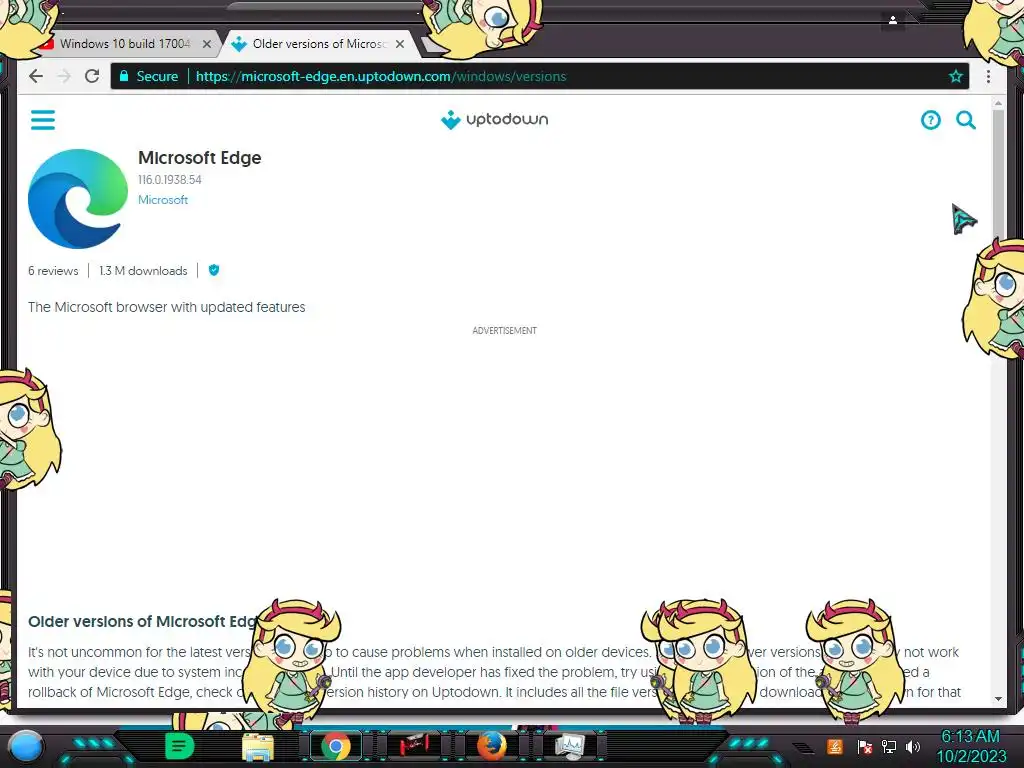The width and height of the screenshot is (1024, 768).
Task: Bookmark this page with the star
Action: (x=955, y=76)
